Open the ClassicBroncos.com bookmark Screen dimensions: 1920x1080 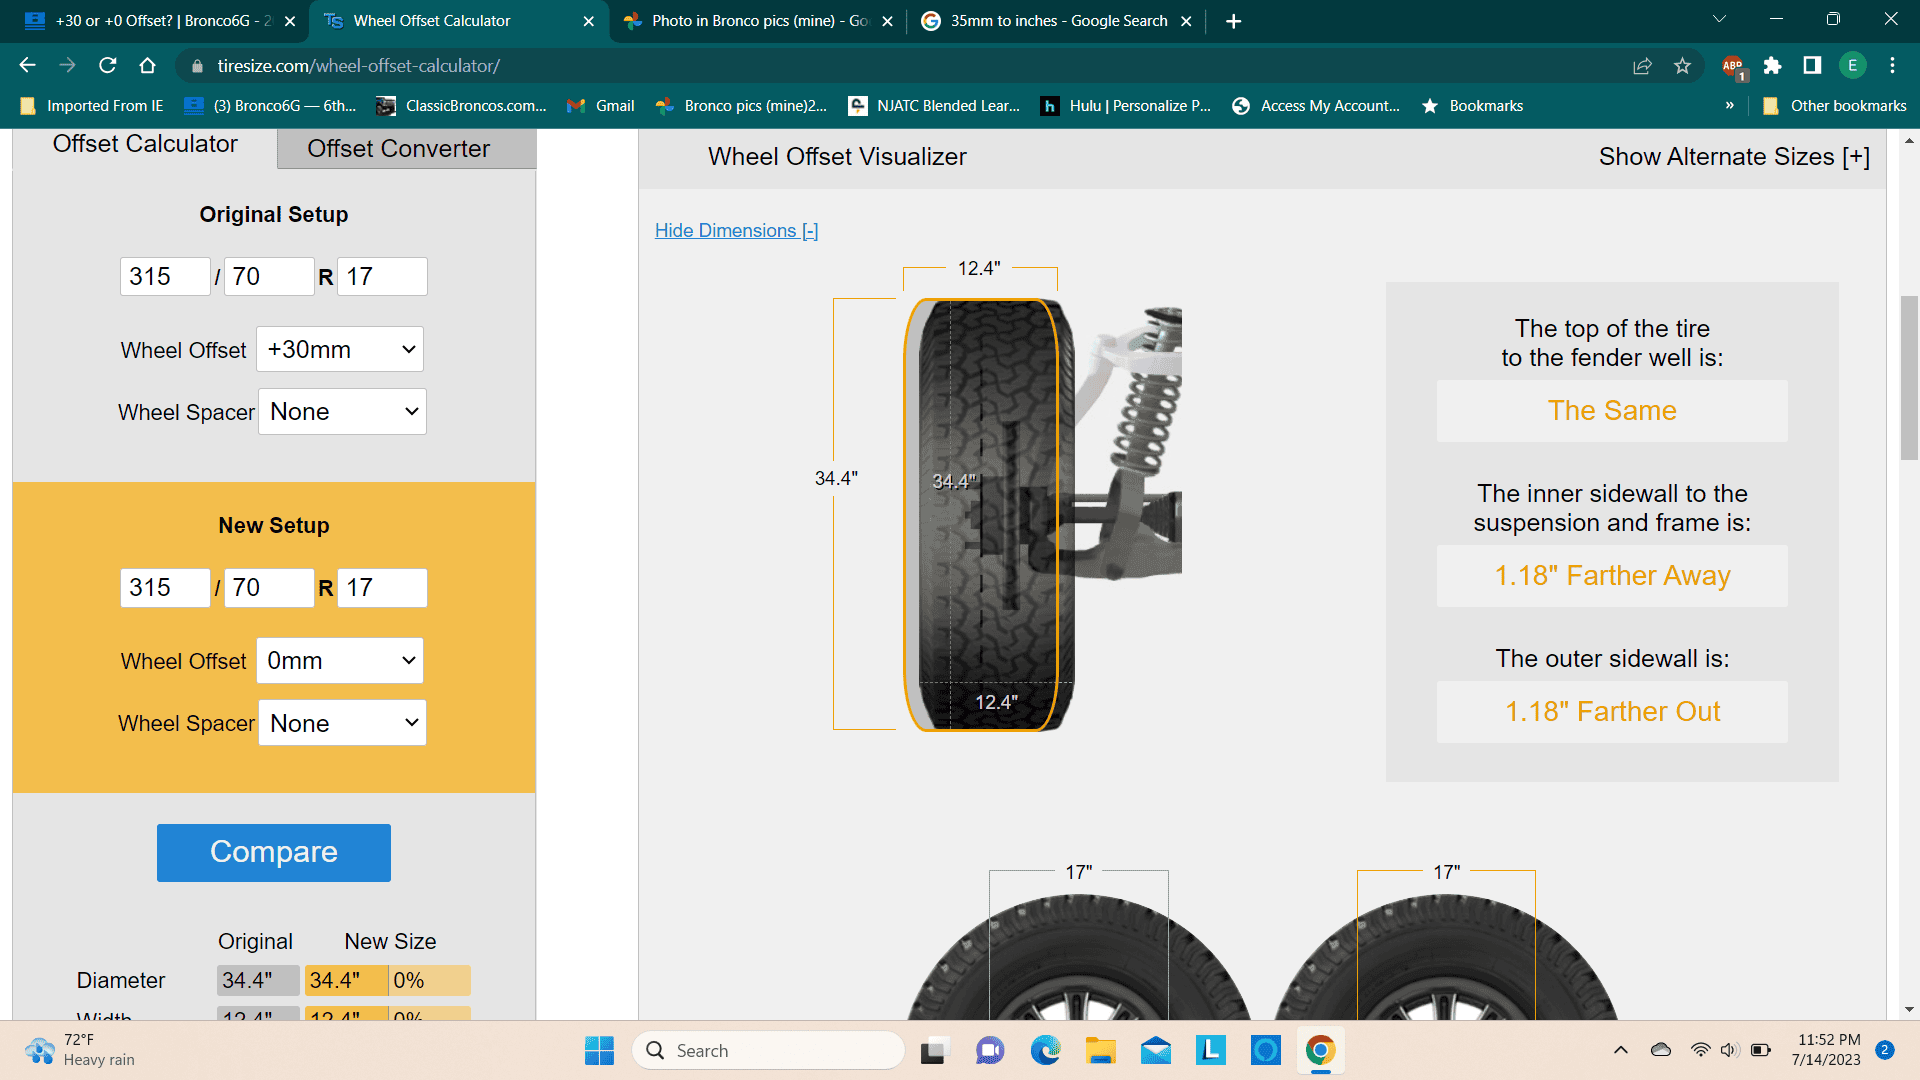tap(461, 106)
